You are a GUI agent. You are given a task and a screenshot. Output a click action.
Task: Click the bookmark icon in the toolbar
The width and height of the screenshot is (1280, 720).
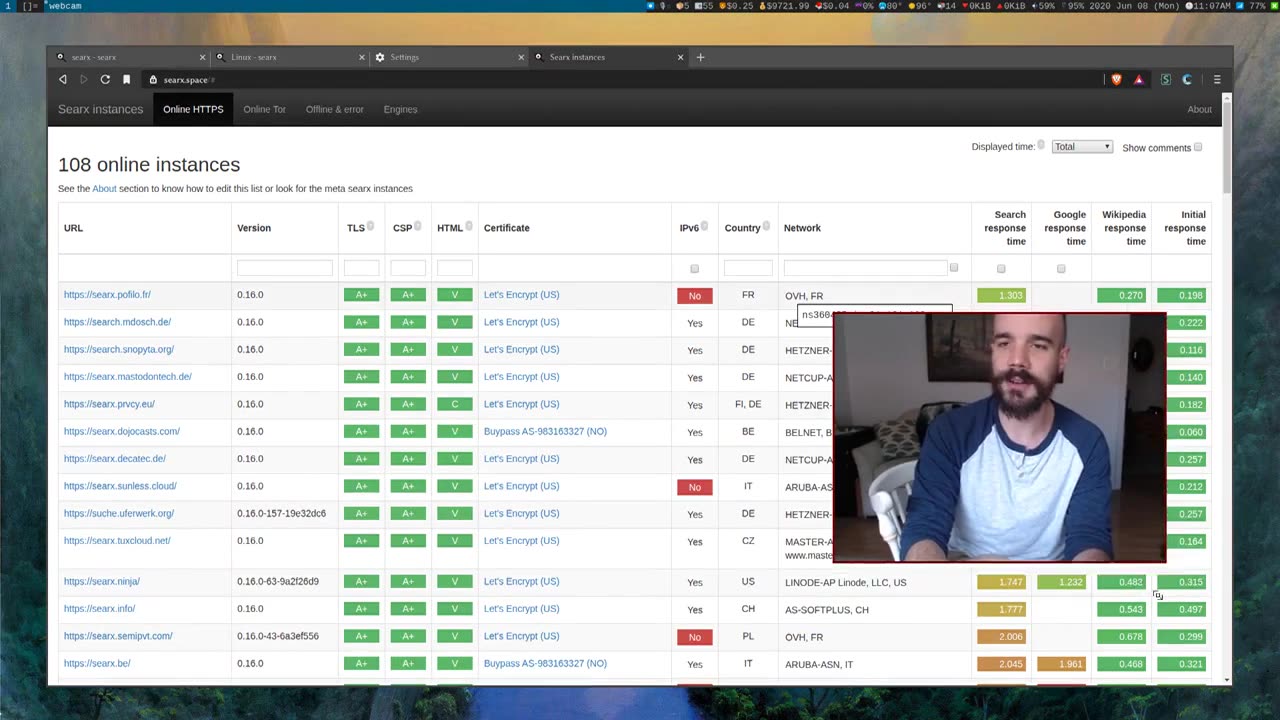click(x=126, y=79)
